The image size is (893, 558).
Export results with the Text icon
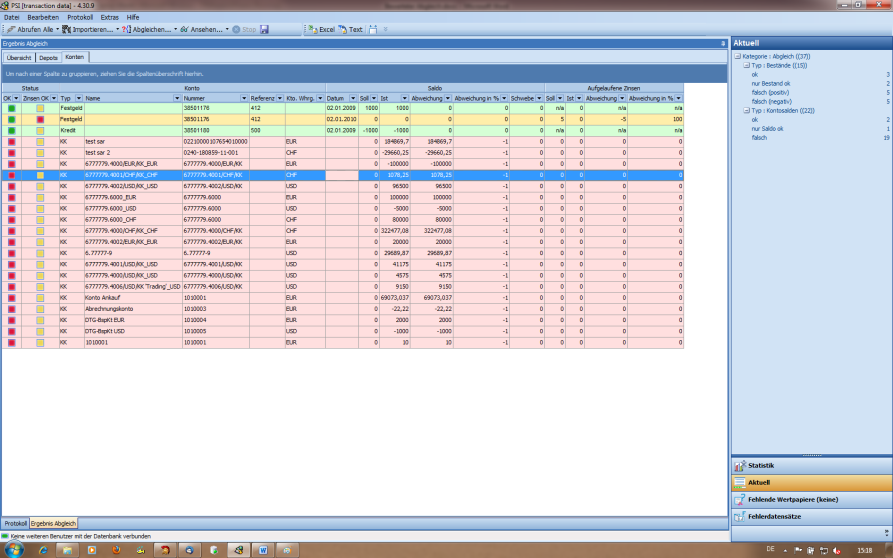(x=343, y=30)
